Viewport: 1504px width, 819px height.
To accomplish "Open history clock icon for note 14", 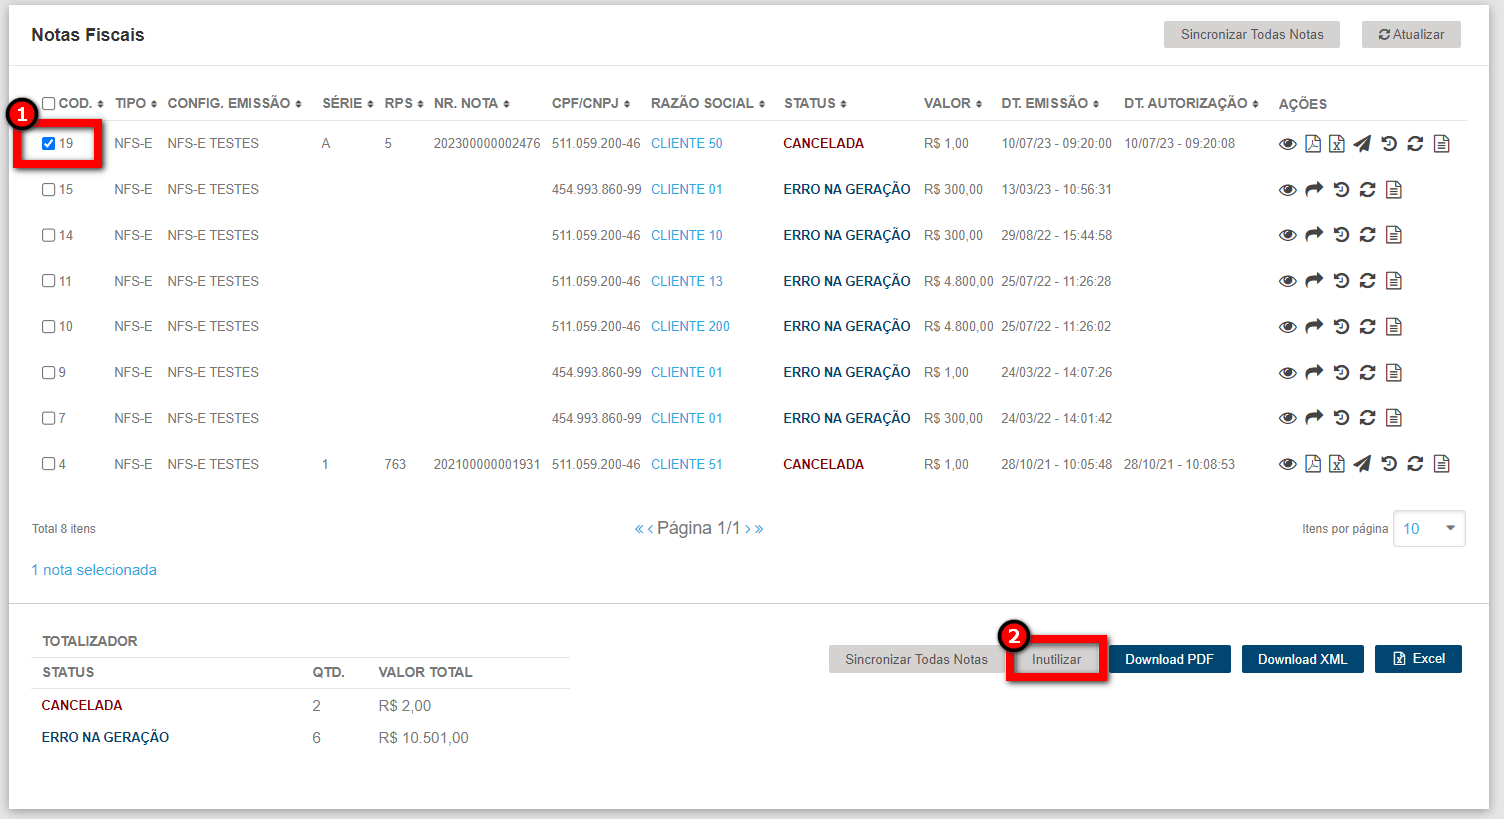I will (x=1341, y=235).
